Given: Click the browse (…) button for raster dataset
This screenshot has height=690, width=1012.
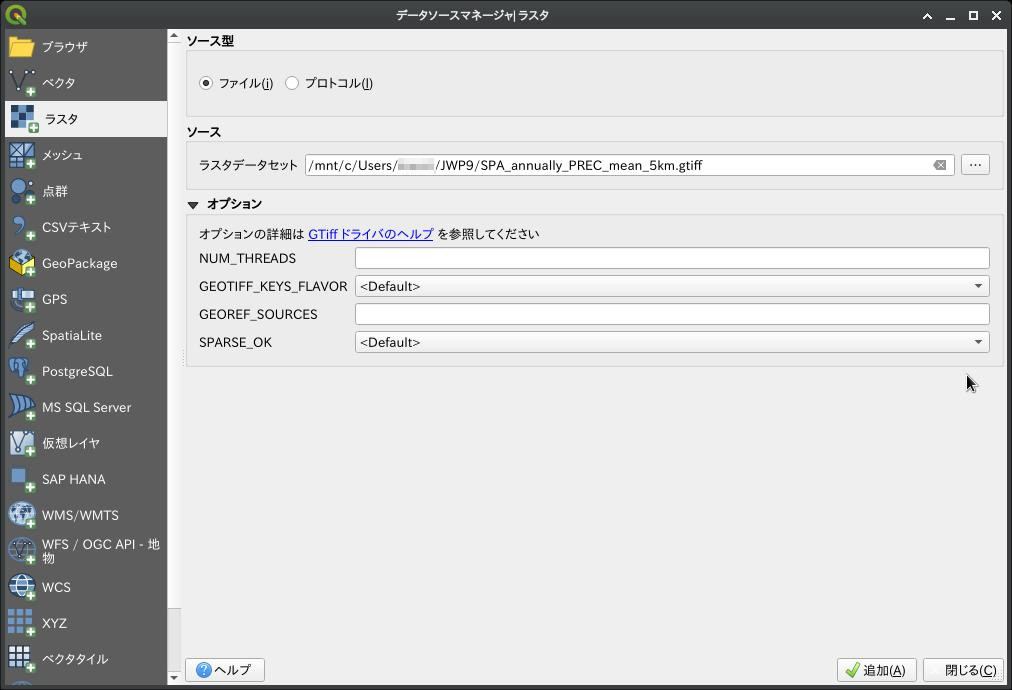Looking at the screenshot, I should (975, 165).
